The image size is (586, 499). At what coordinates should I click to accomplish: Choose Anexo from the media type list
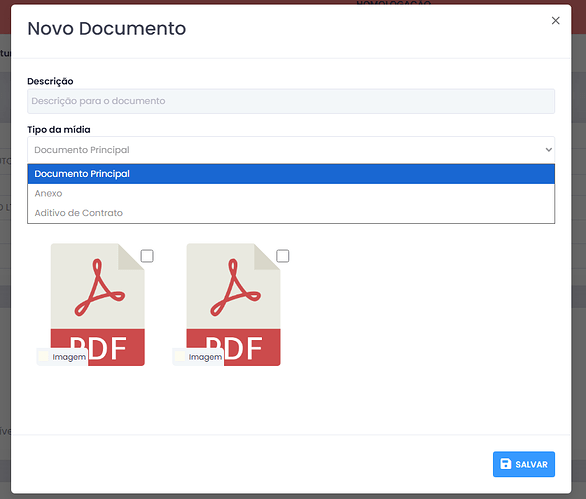tap(291, 193)
